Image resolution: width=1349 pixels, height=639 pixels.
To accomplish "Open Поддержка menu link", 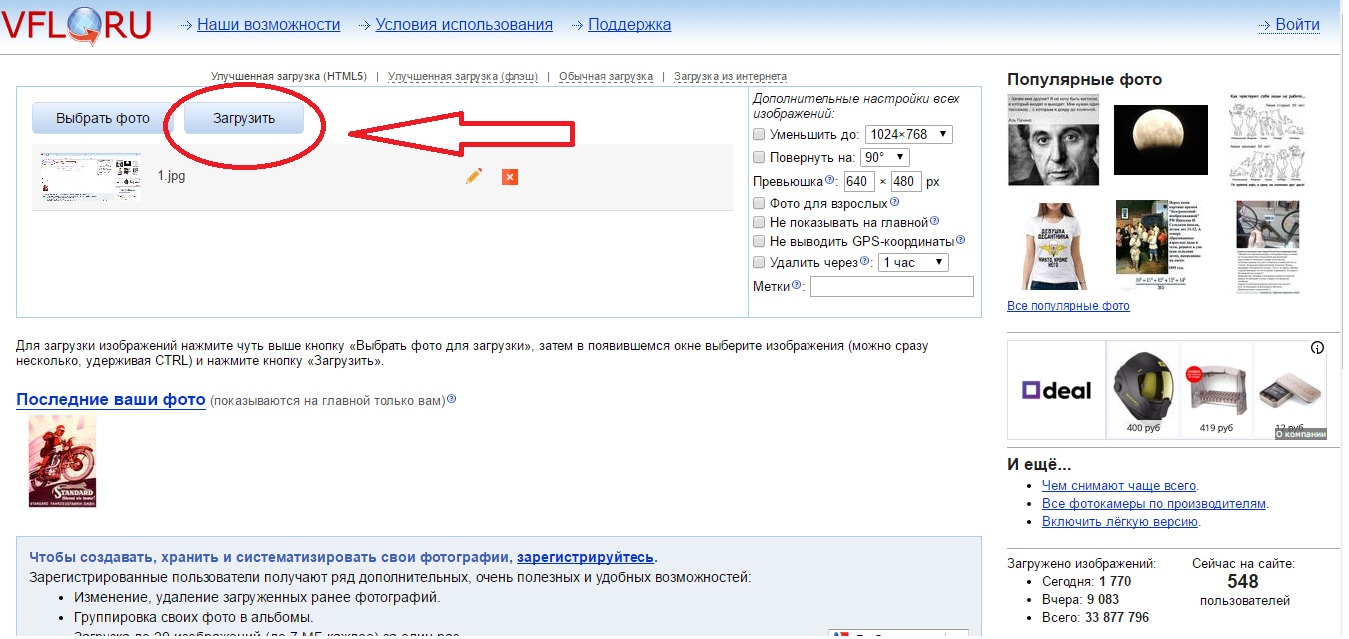I will (x=630, y=25).
